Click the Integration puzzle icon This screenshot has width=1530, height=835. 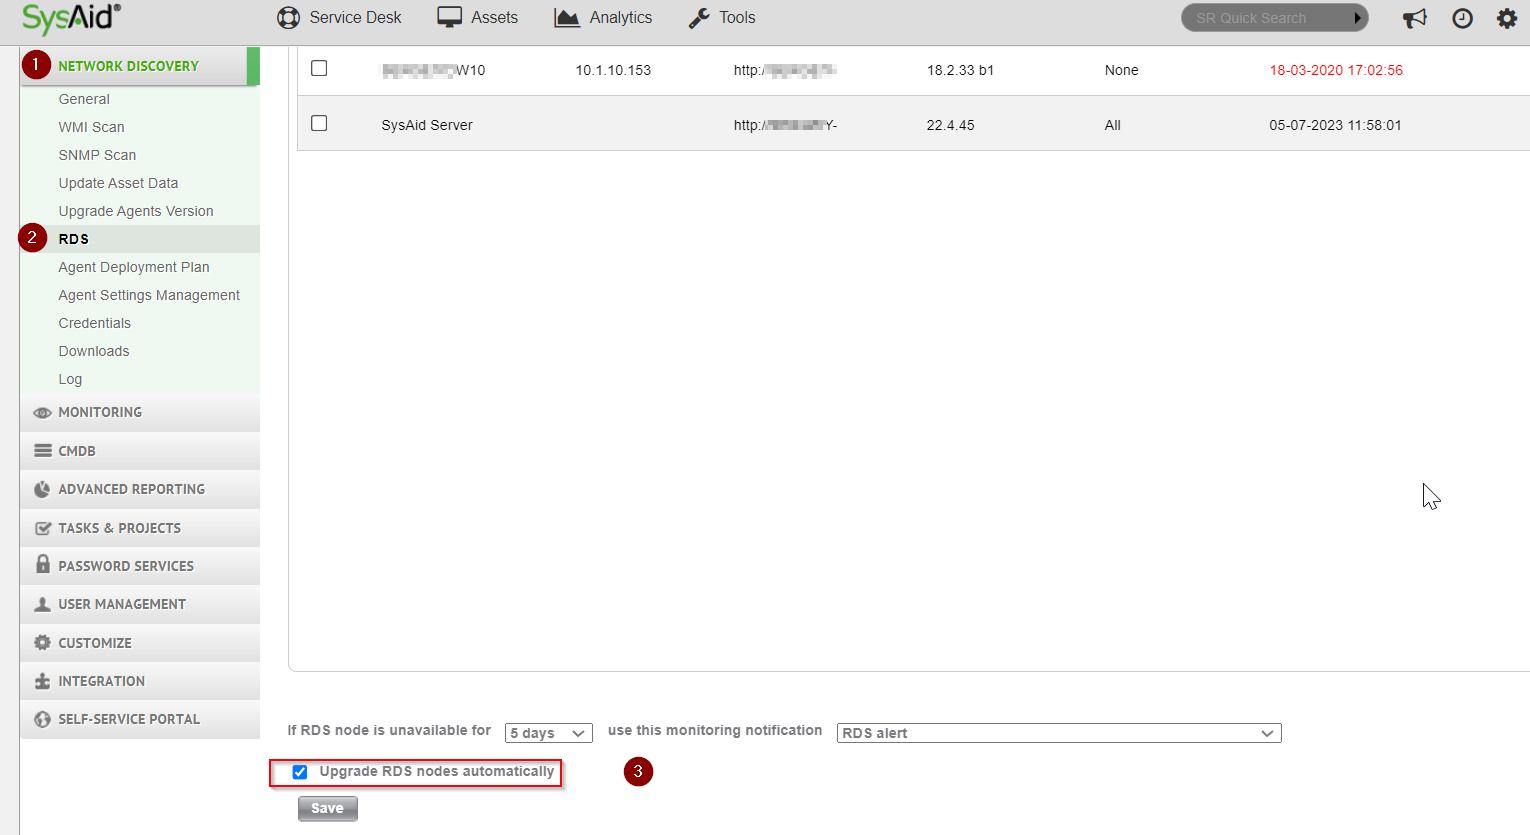pos(42,681)
